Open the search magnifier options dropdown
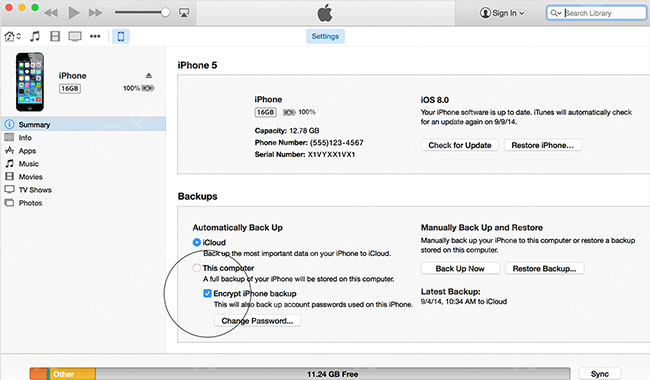The width and height of the screenshot is (650, 380). pyautogui.click(x=555, y=13)
